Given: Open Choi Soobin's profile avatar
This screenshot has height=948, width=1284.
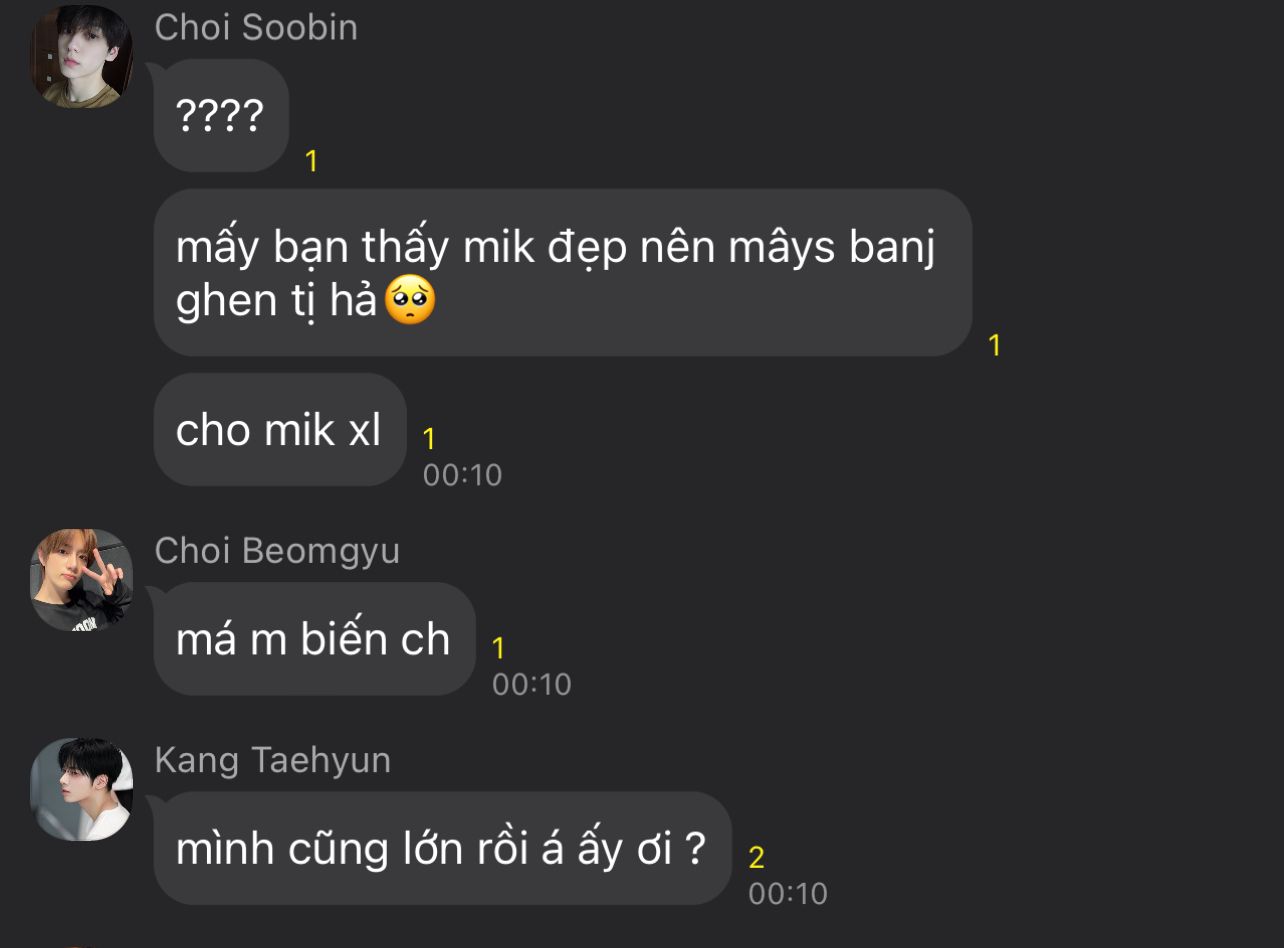Looking at the screenshot, I should tap(81, 56).
